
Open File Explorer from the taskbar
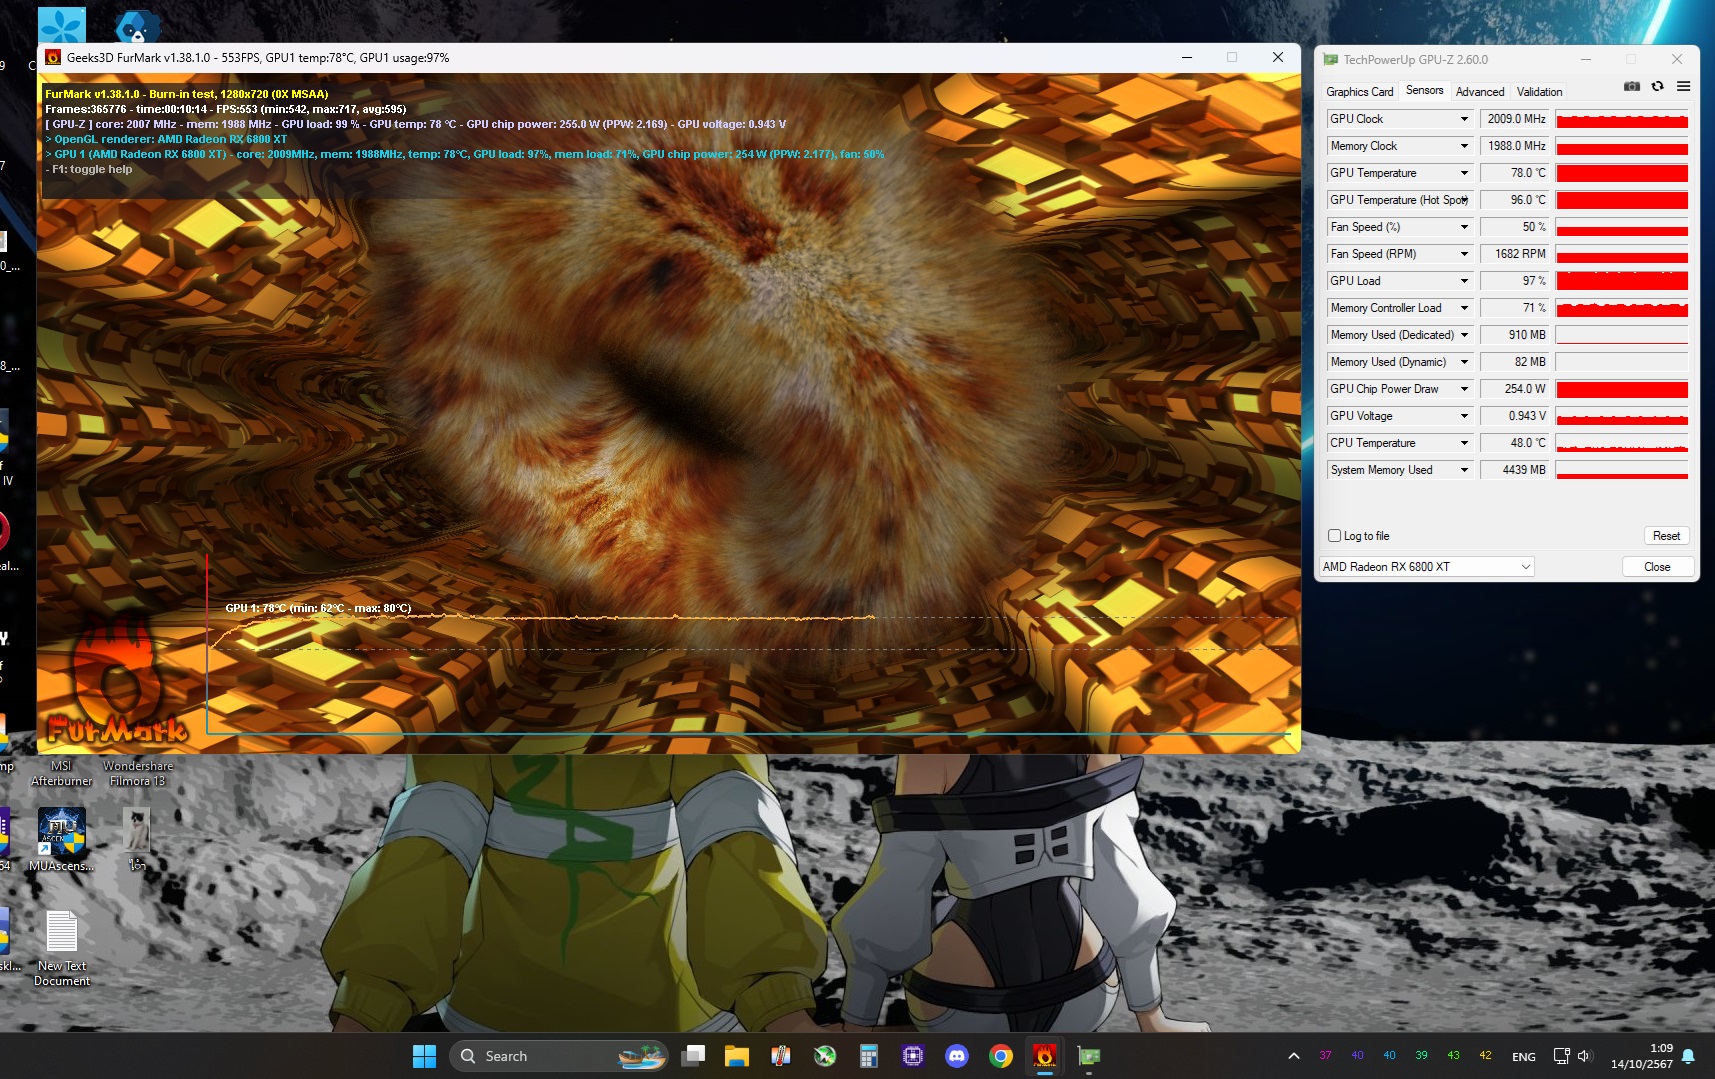[x=737, y=1056]
